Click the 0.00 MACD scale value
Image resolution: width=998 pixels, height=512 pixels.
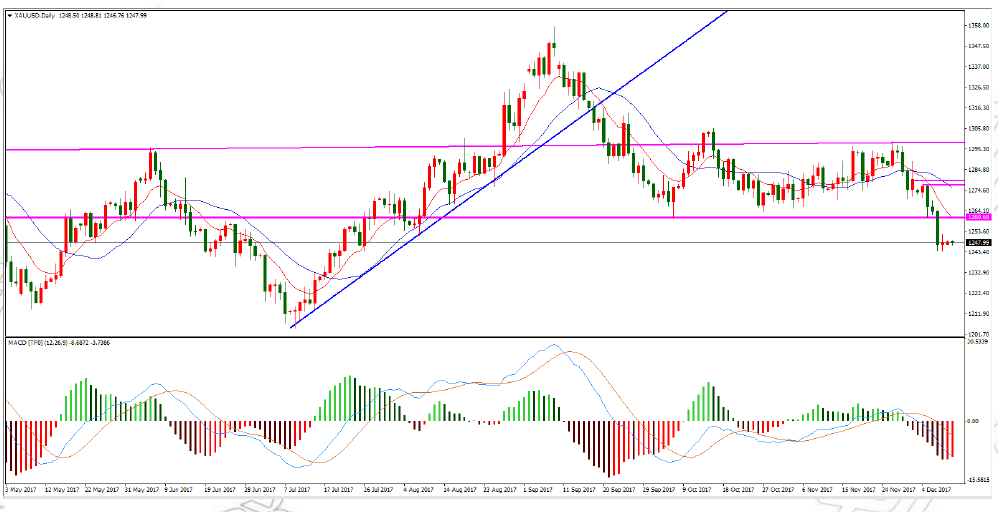pos(973,421)
